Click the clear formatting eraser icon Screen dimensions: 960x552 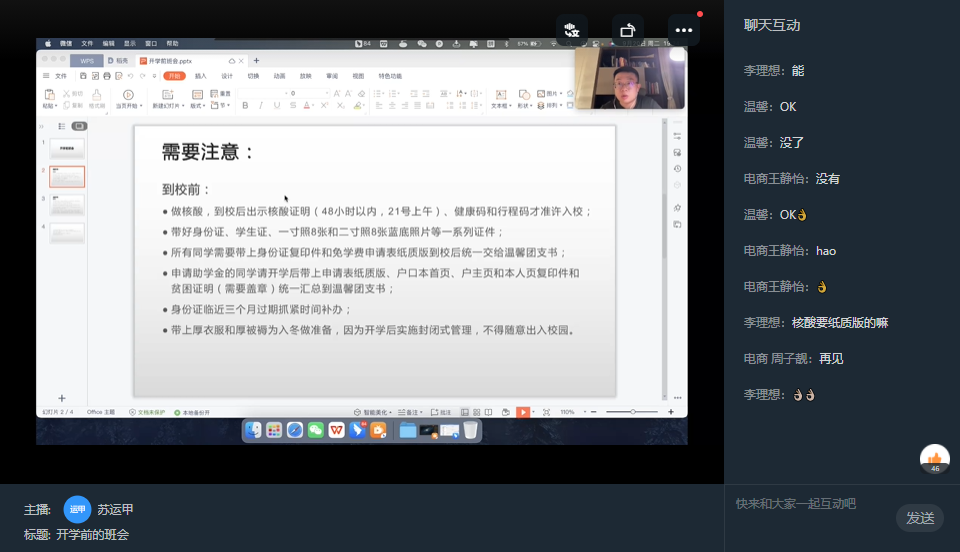[x=361, y=94]
